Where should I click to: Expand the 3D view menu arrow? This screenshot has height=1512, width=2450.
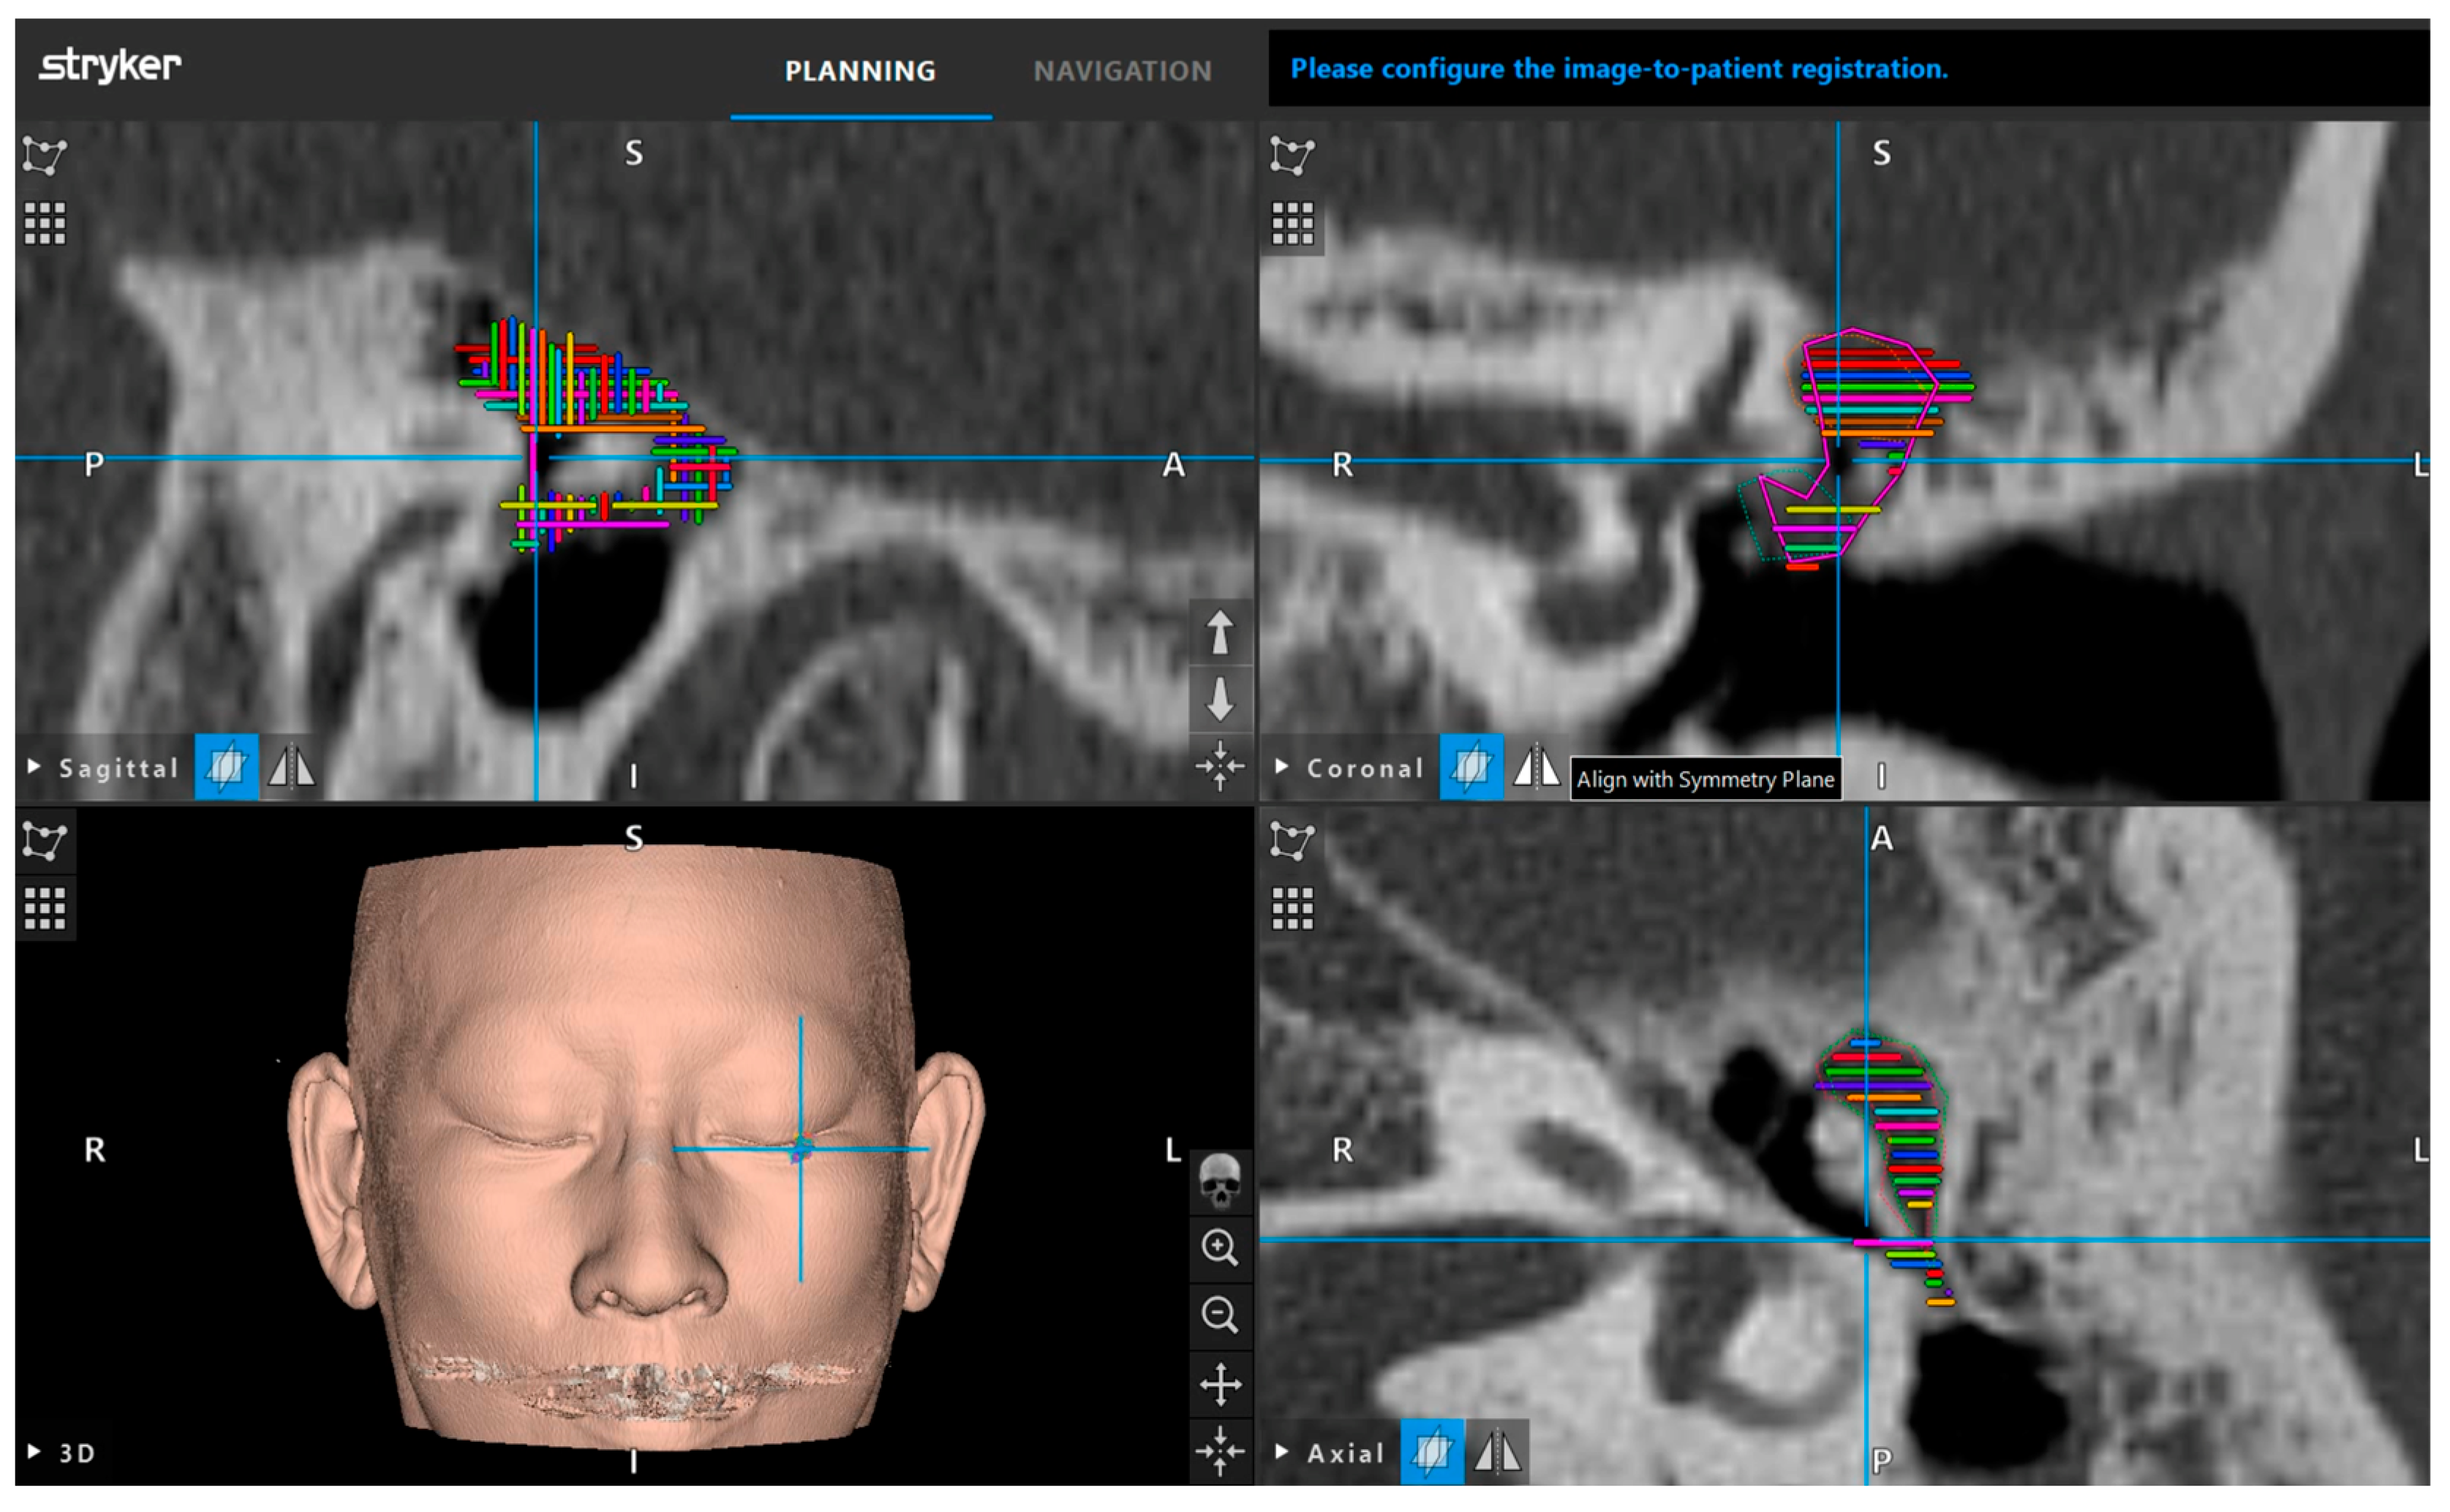[x=34, y=1451]
